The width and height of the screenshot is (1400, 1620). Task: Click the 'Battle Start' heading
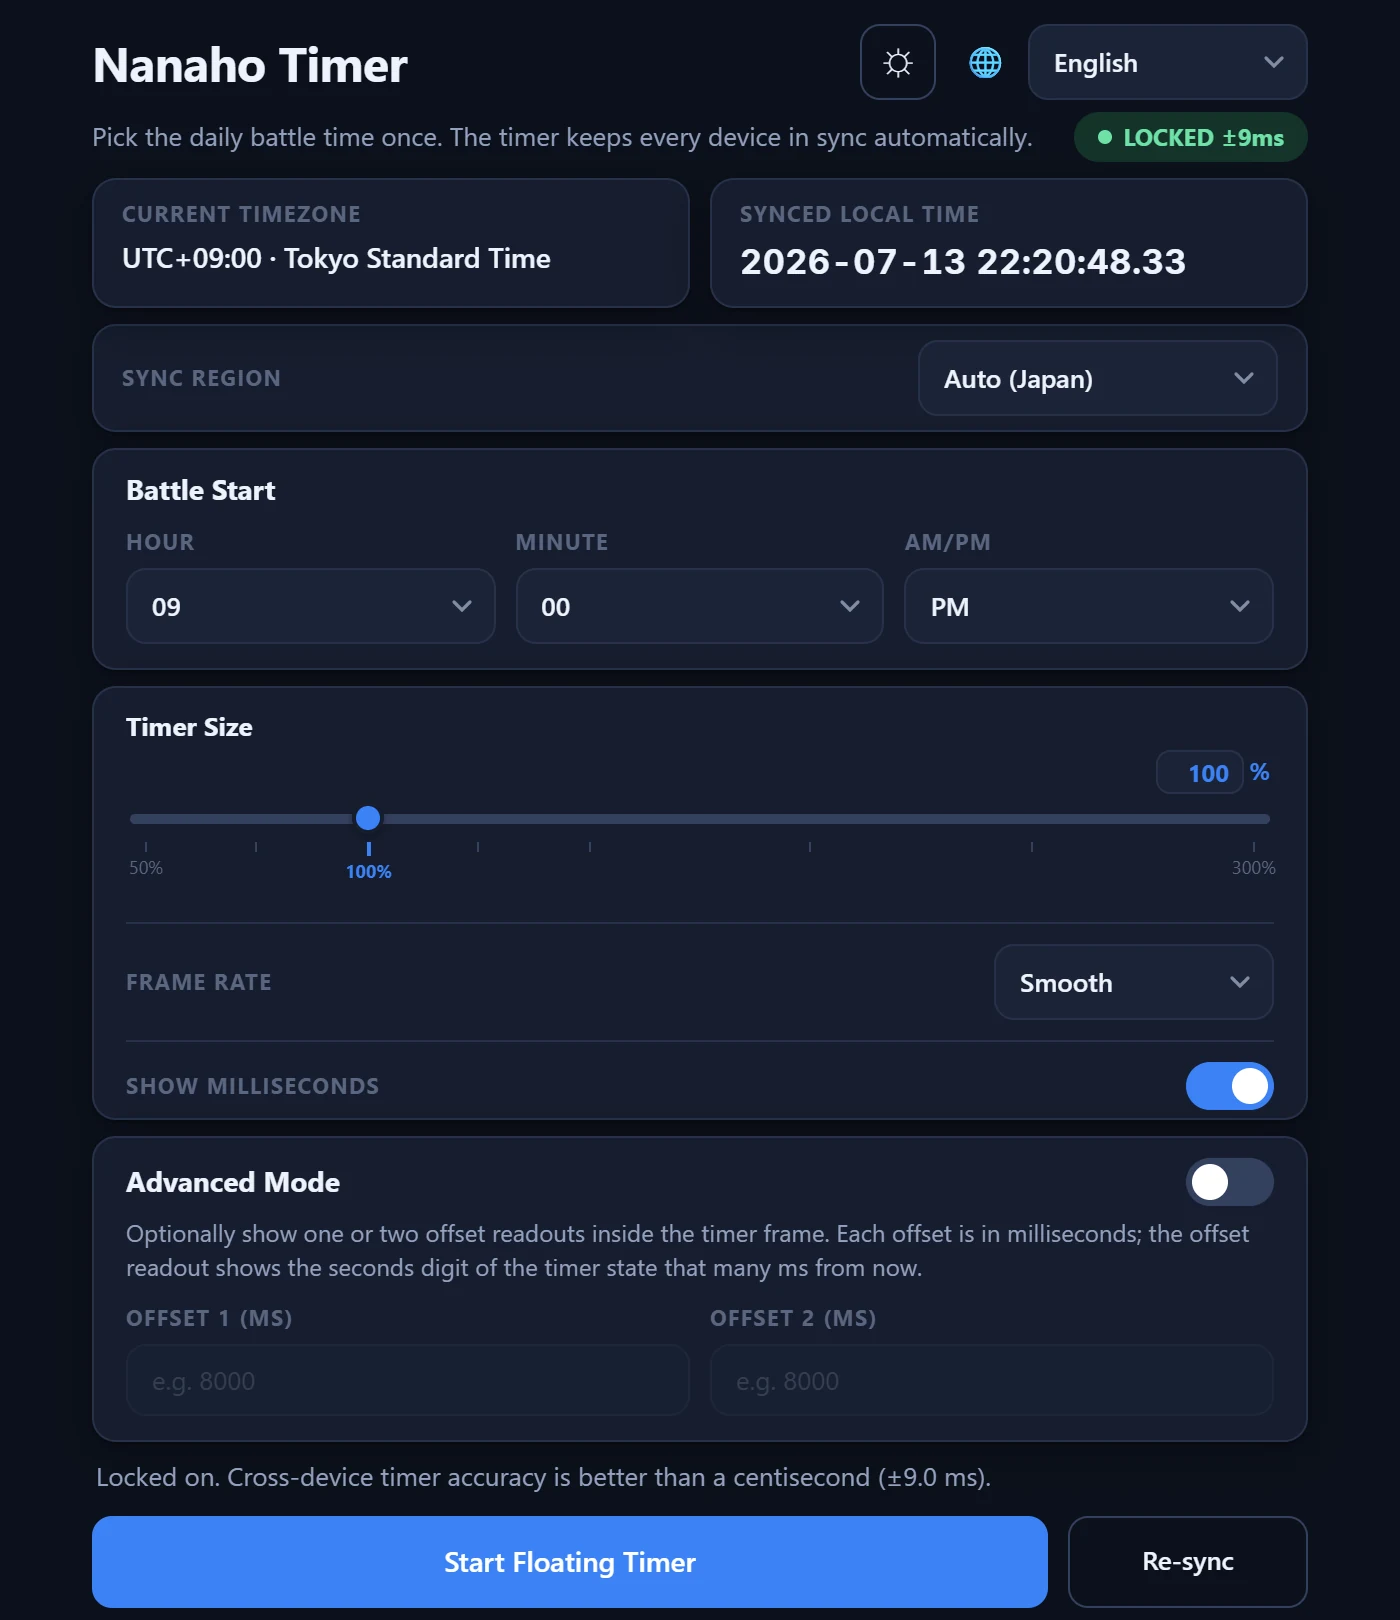click(x=200, y=490)
